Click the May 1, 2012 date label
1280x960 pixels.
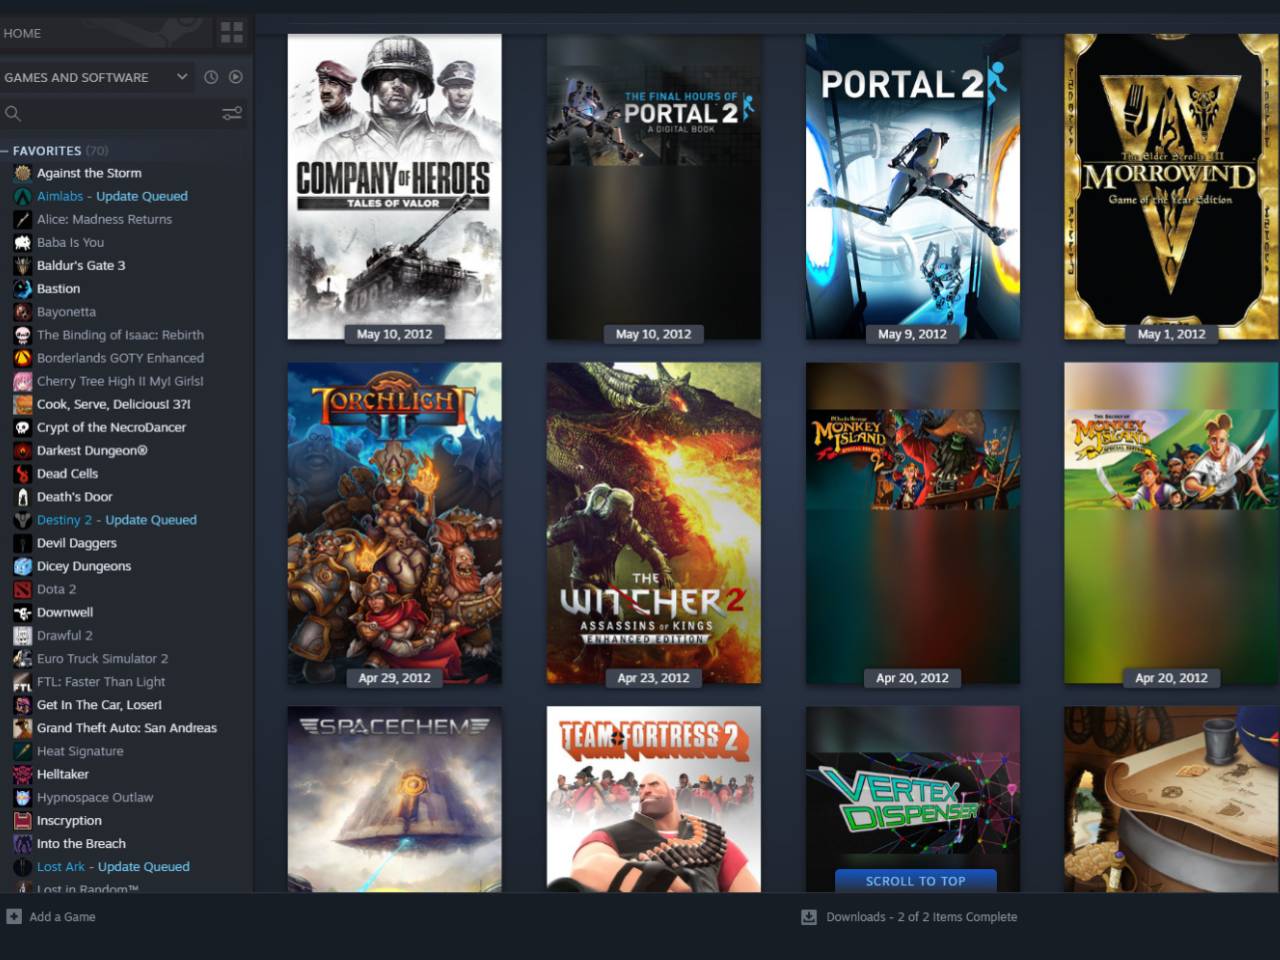click(1171, 334)
